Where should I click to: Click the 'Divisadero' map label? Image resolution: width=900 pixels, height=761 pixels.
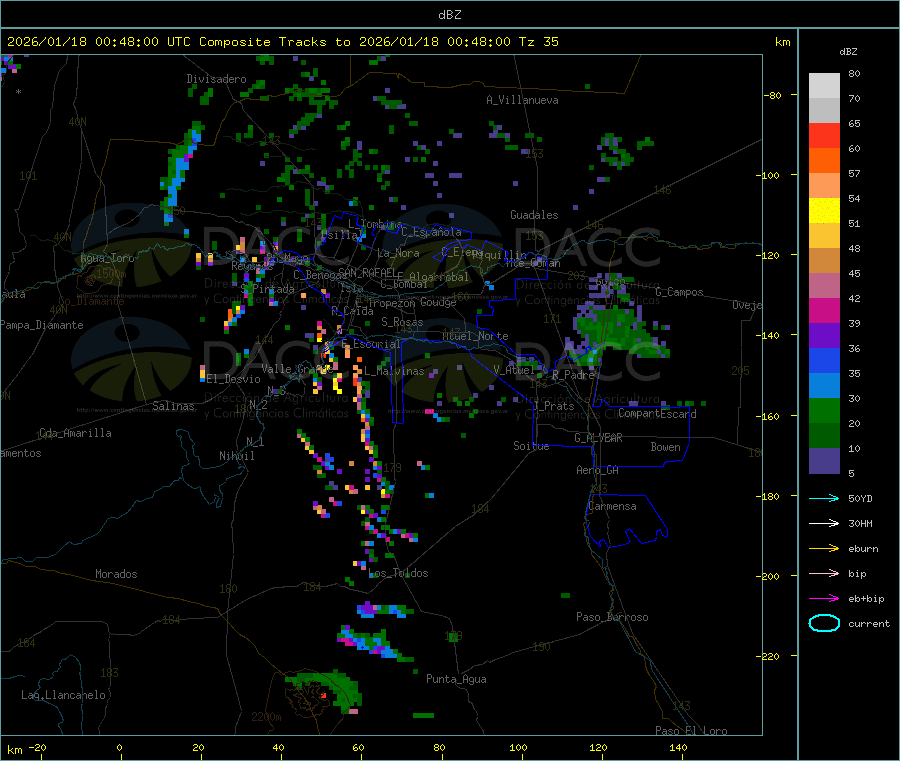tap(216, 79)
